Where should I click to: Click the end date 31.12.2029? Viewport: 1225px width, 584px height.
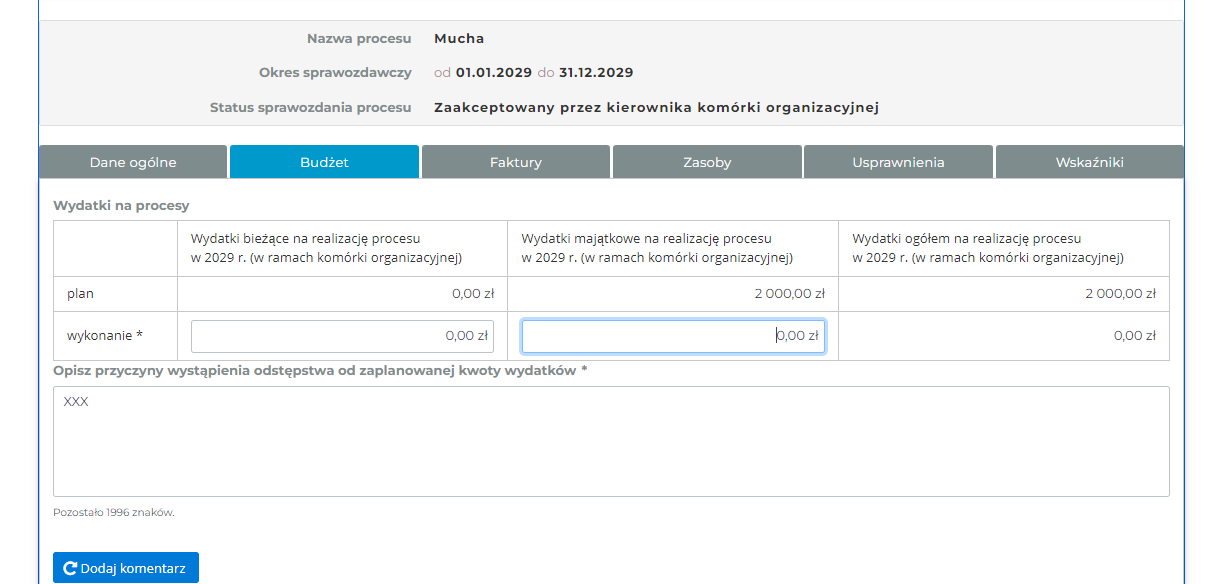(x=596, y=73)
